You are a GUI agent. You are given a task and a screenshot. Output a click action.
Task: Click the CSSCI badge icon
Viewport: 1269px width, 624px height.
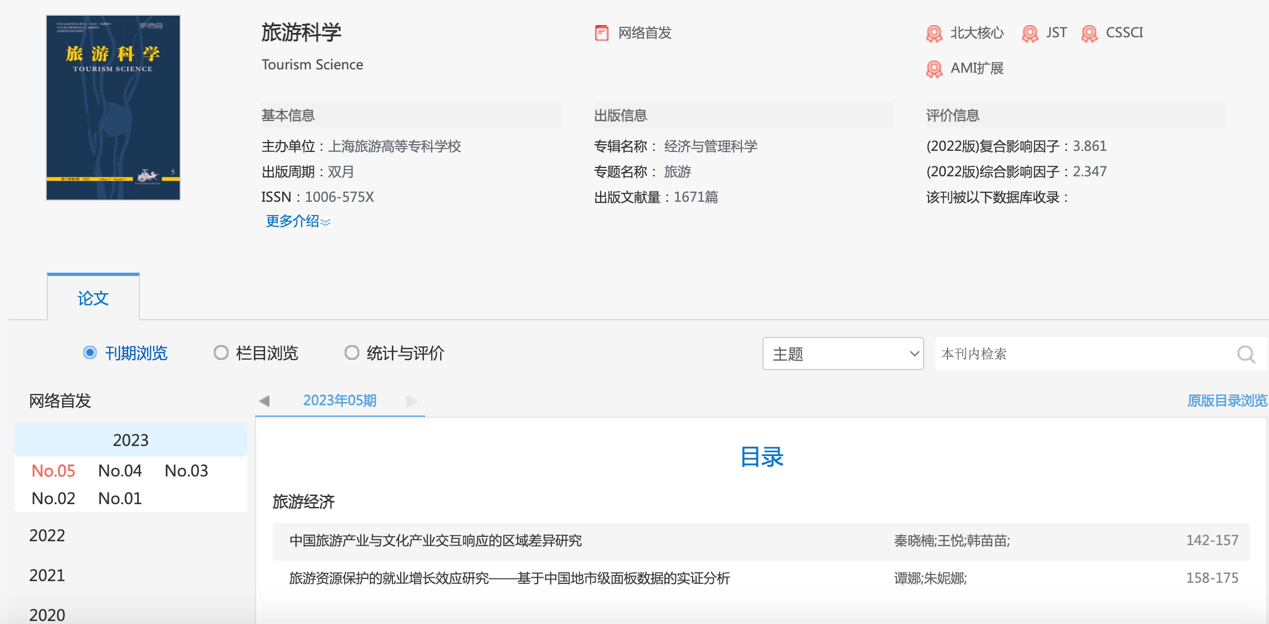pos(1089,34)
